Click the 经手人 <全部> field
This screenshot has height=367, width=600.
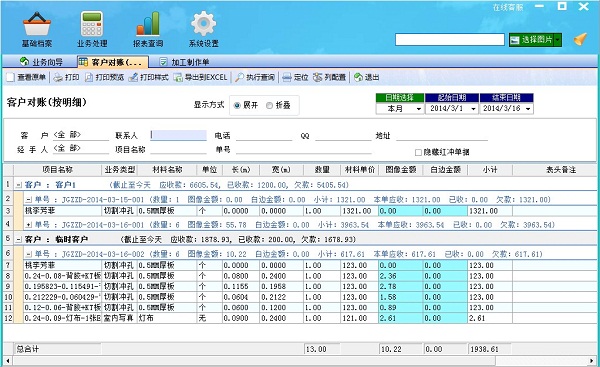point(81,148)
